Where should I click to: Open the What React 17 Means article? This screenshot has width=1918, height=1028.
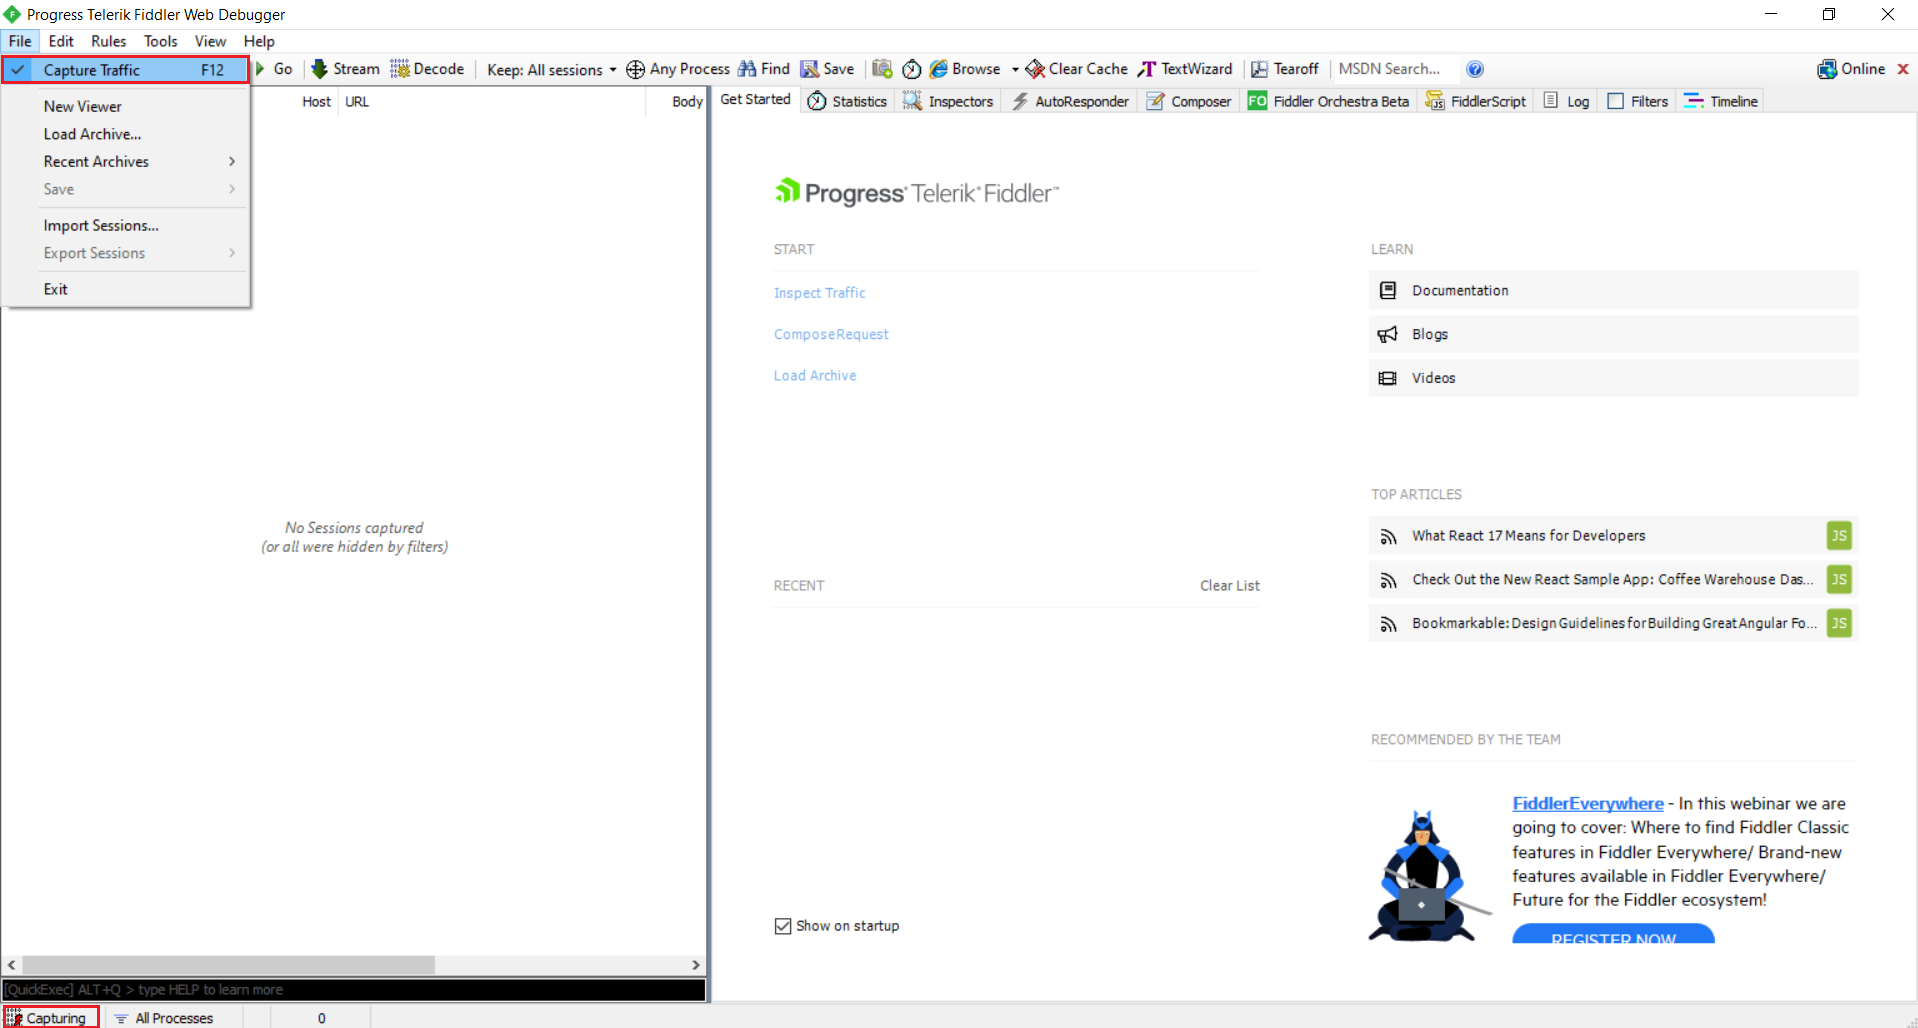tap(1613, 536)
